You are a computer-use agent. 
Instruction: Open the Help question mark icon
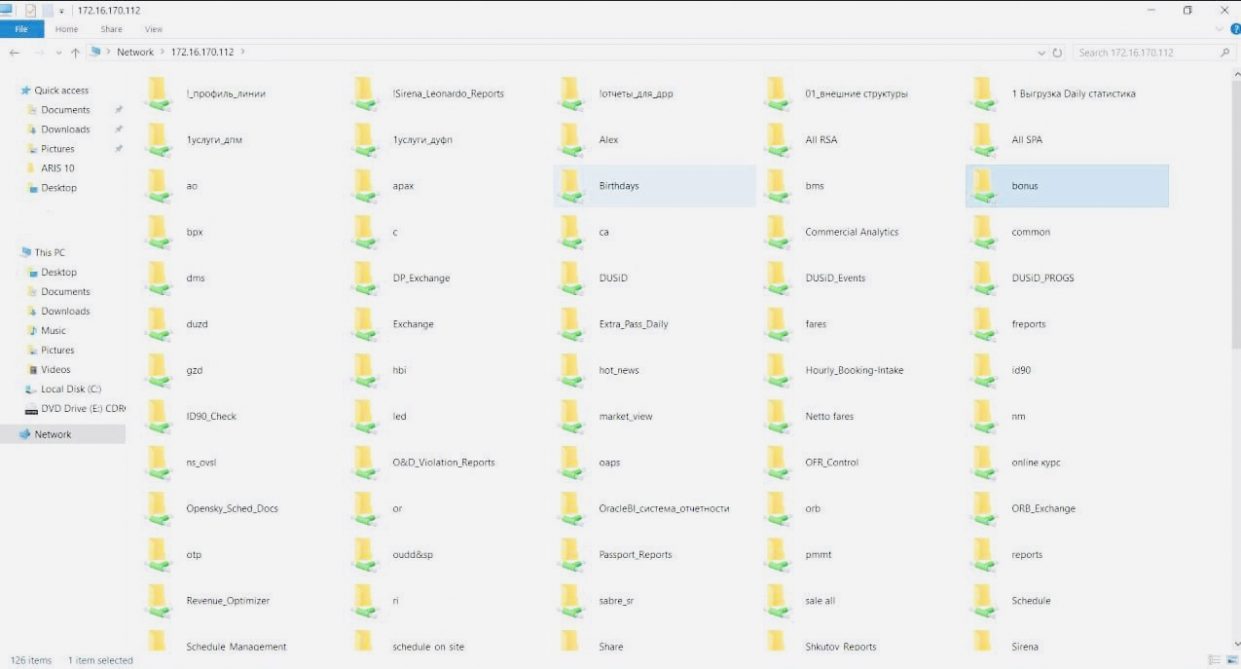[x=1234, y=30]
